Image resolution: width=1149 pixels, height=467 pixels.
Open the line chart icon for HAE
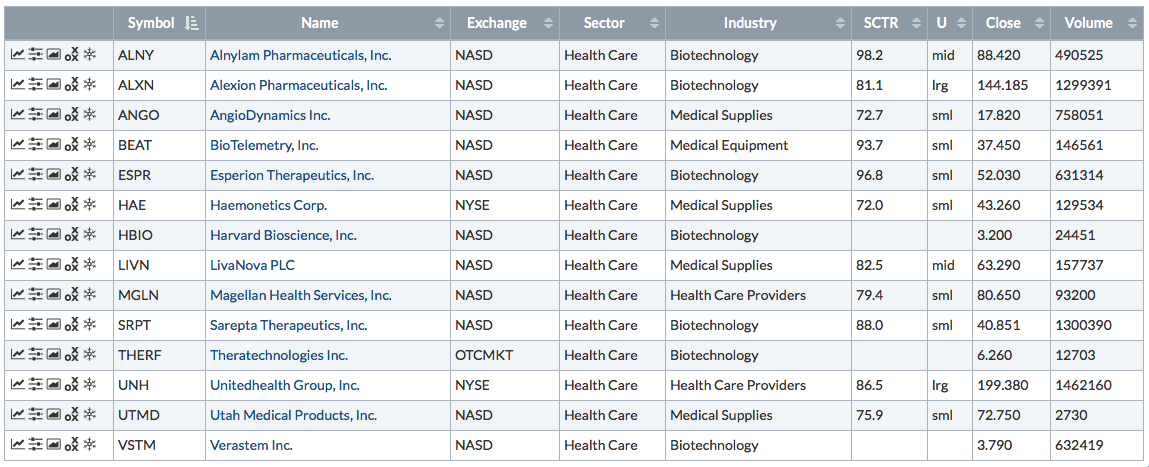[17, 206]
